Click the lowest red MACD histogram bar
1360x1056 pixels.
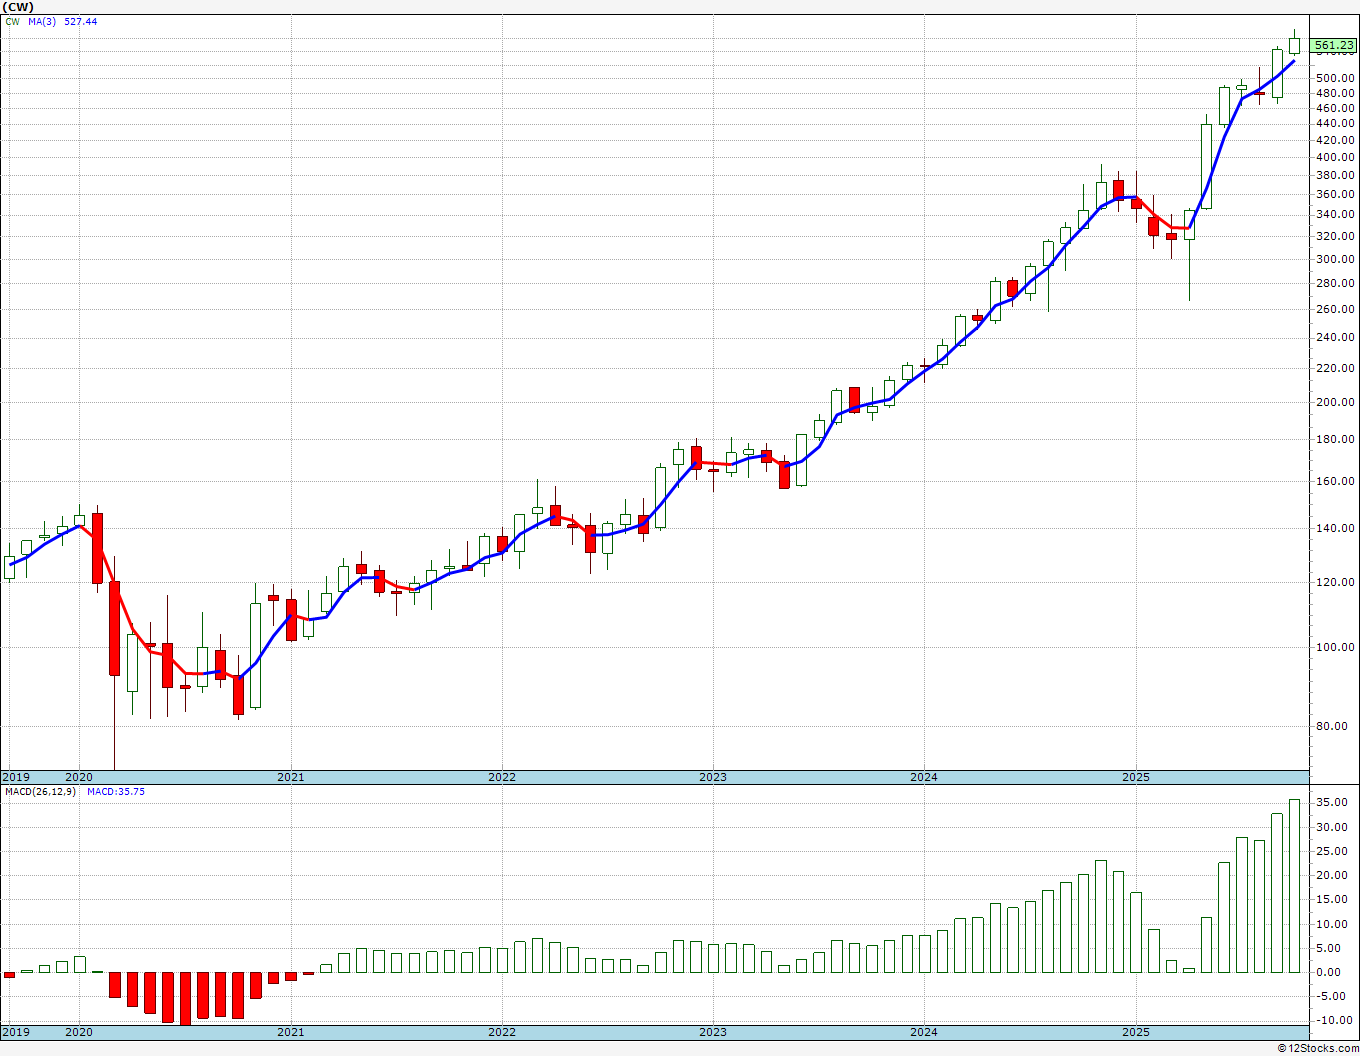pos(185,998)
